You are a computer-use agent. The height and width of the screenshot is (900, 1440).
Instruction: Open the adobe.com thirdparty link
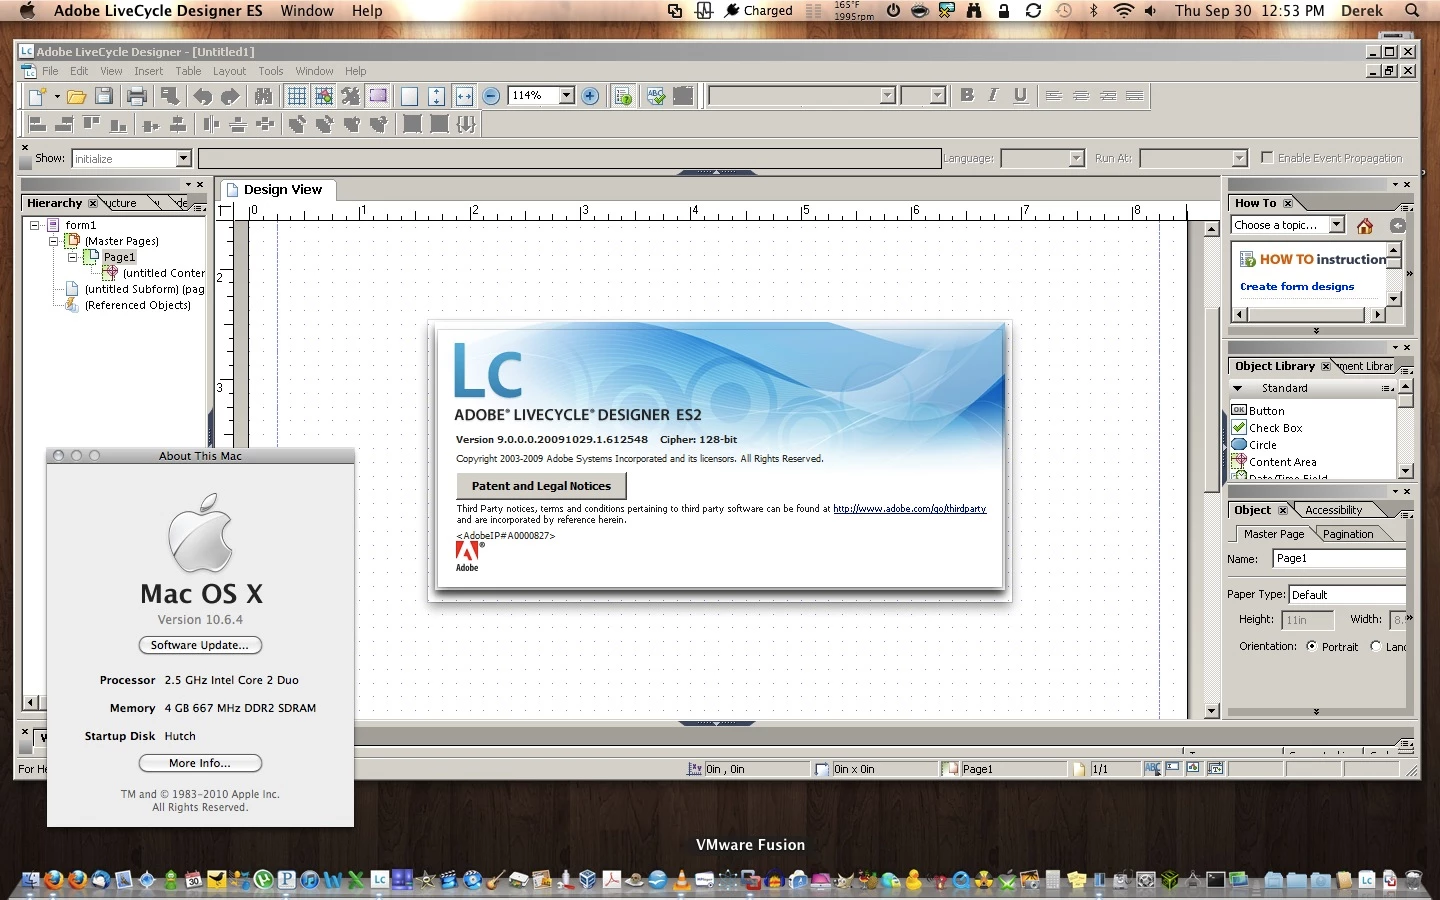909,509
